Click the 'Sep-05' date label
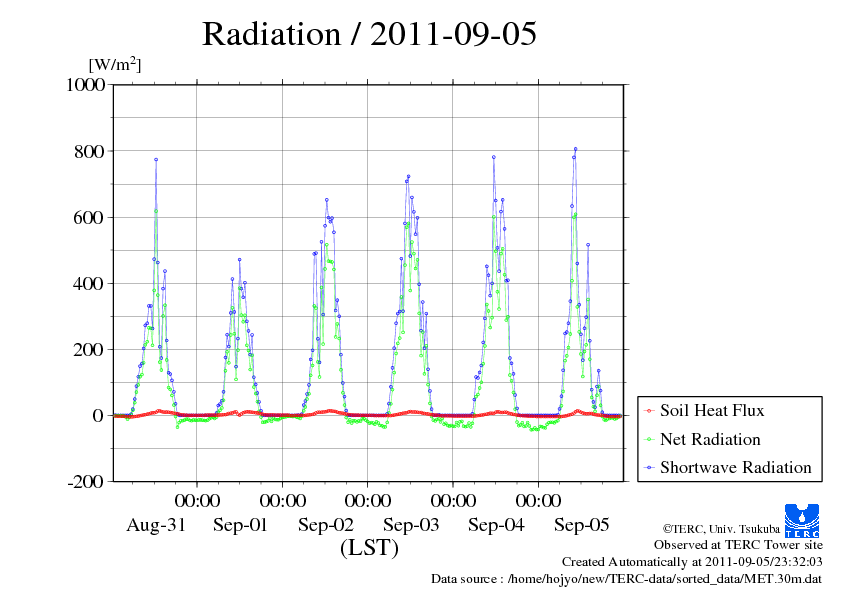842x595 pixels. tap(582, 525)
